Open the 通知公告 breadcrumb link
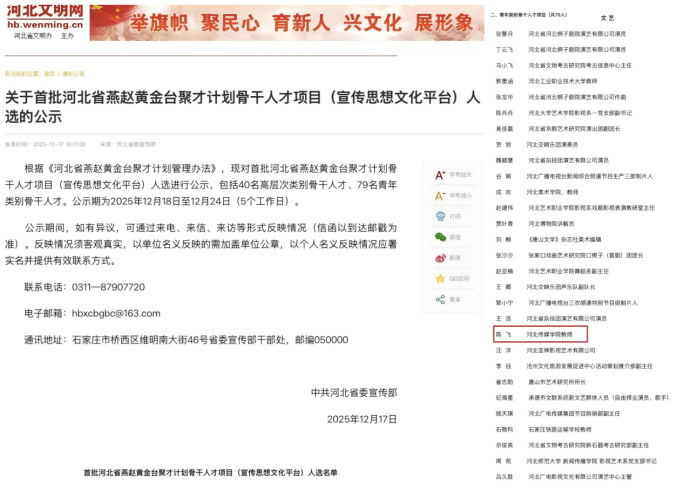 click(75, 74)
